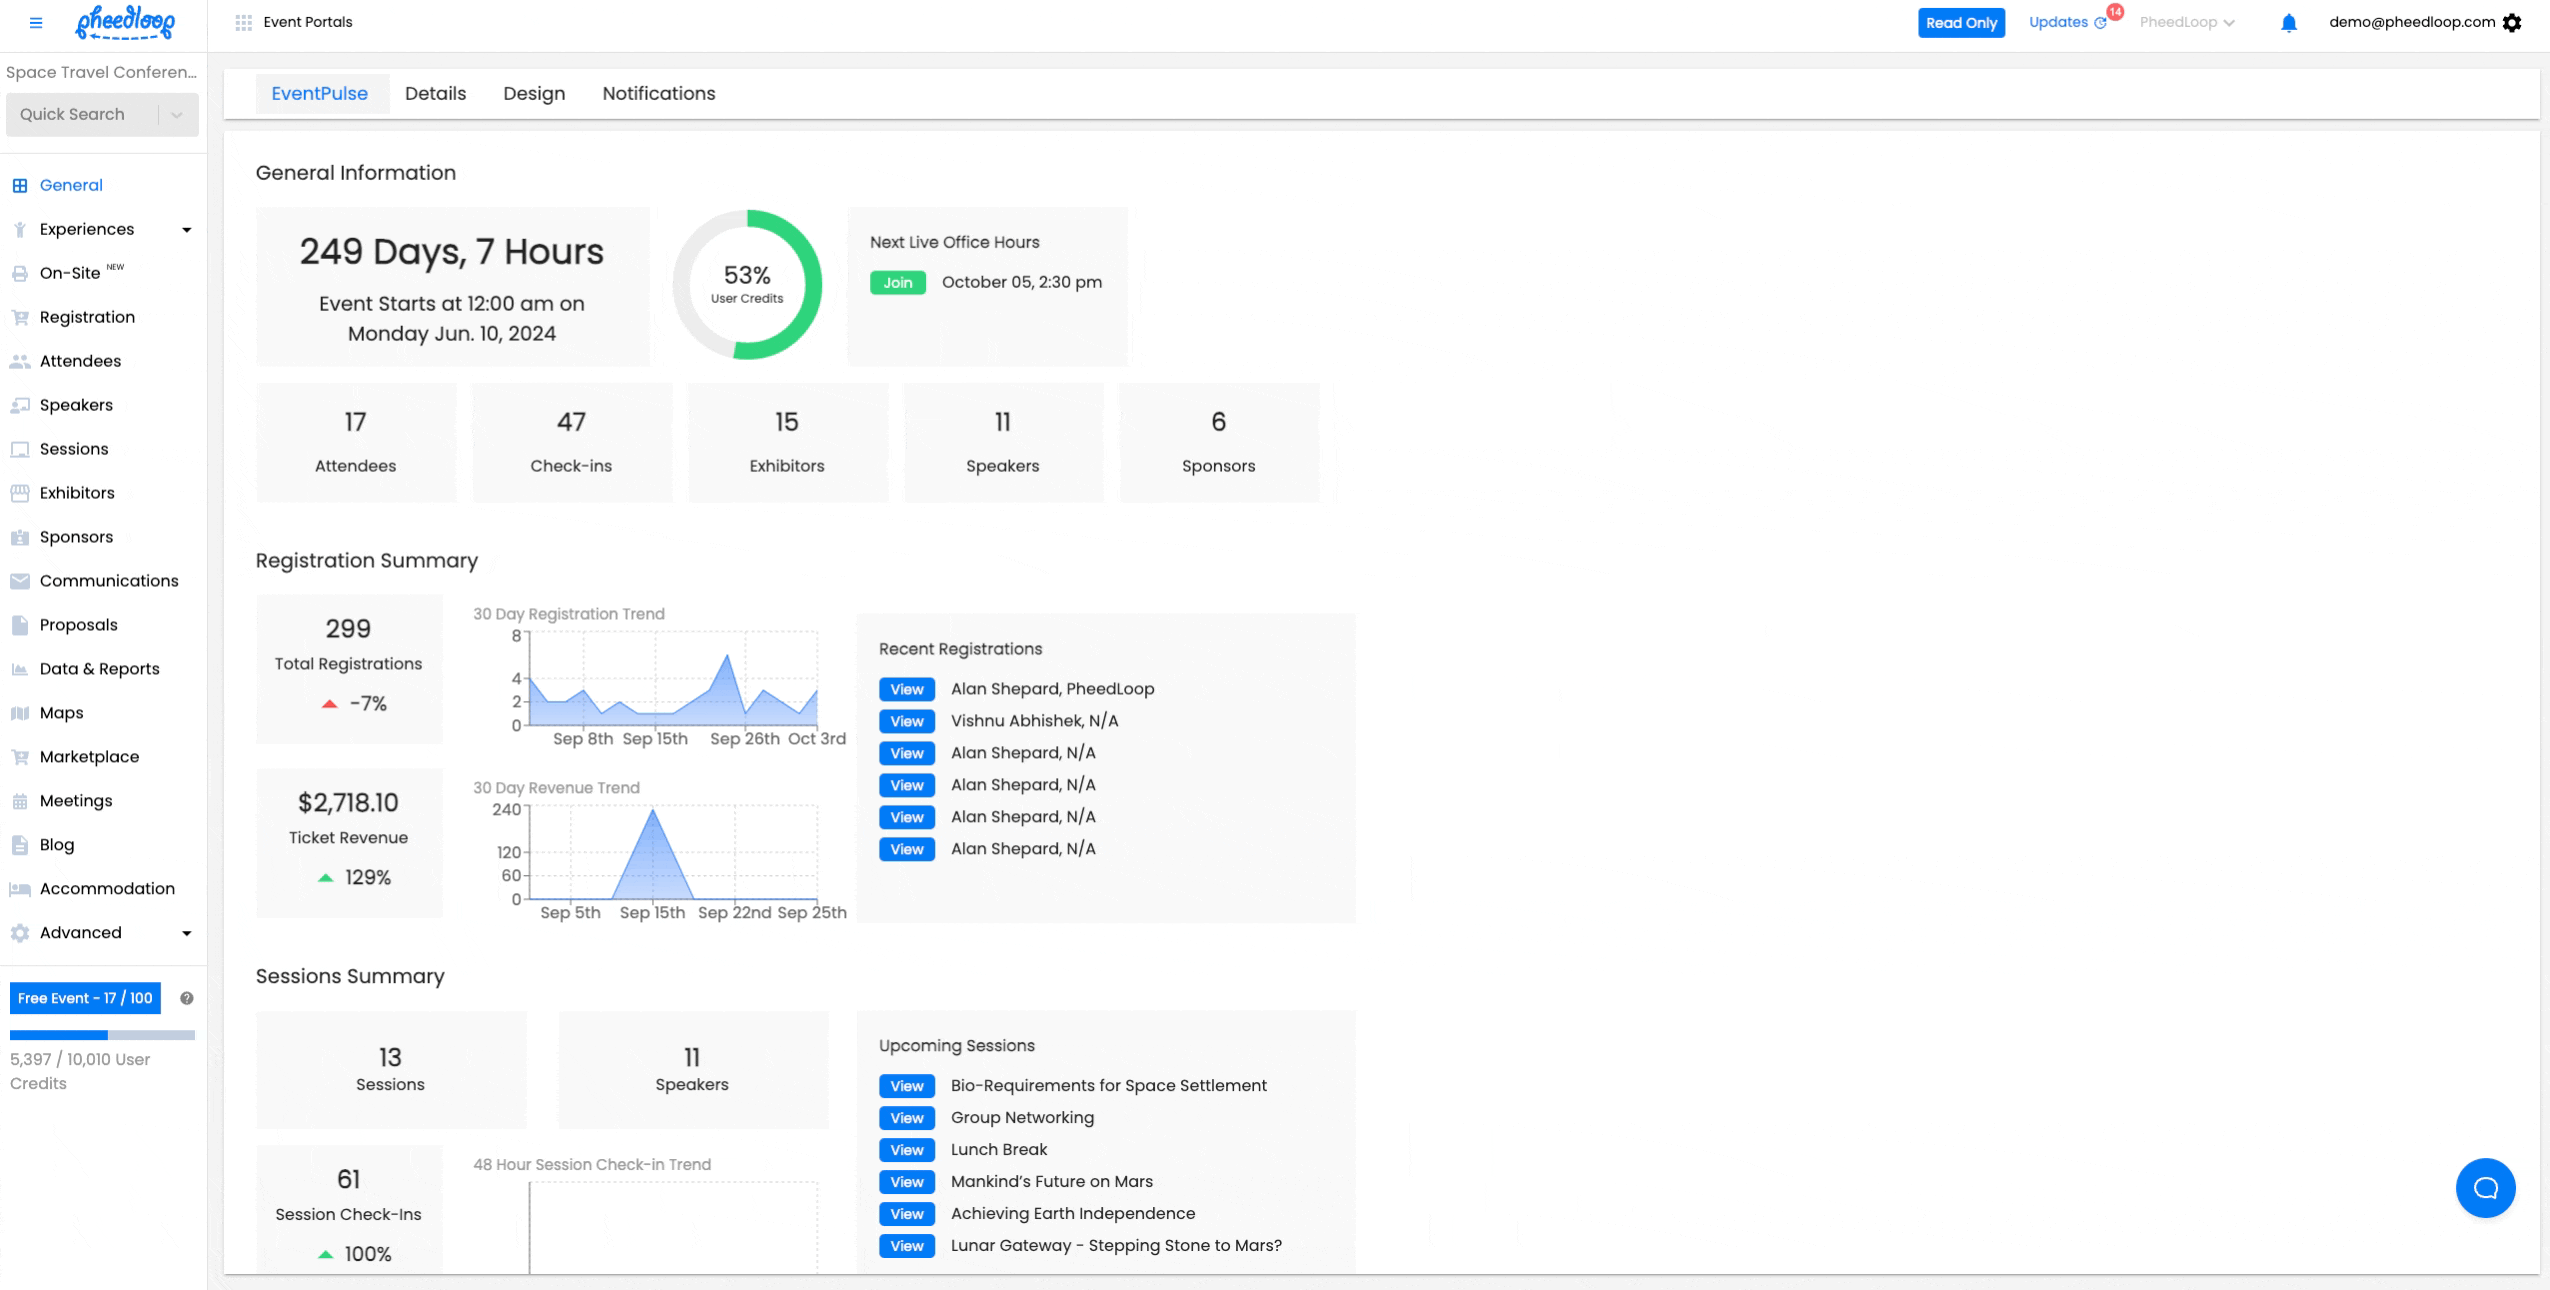Open the Quick Search dropdown
Image resolution: width=2550 pixels, height=1290 pixels.
[x=177, y=115]
